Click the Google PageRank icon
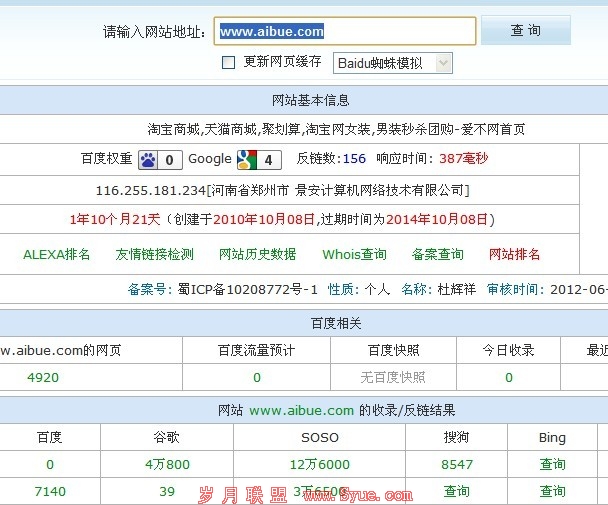Image resolution: width=608 pixels, height=505 pixels. (246, 159)
